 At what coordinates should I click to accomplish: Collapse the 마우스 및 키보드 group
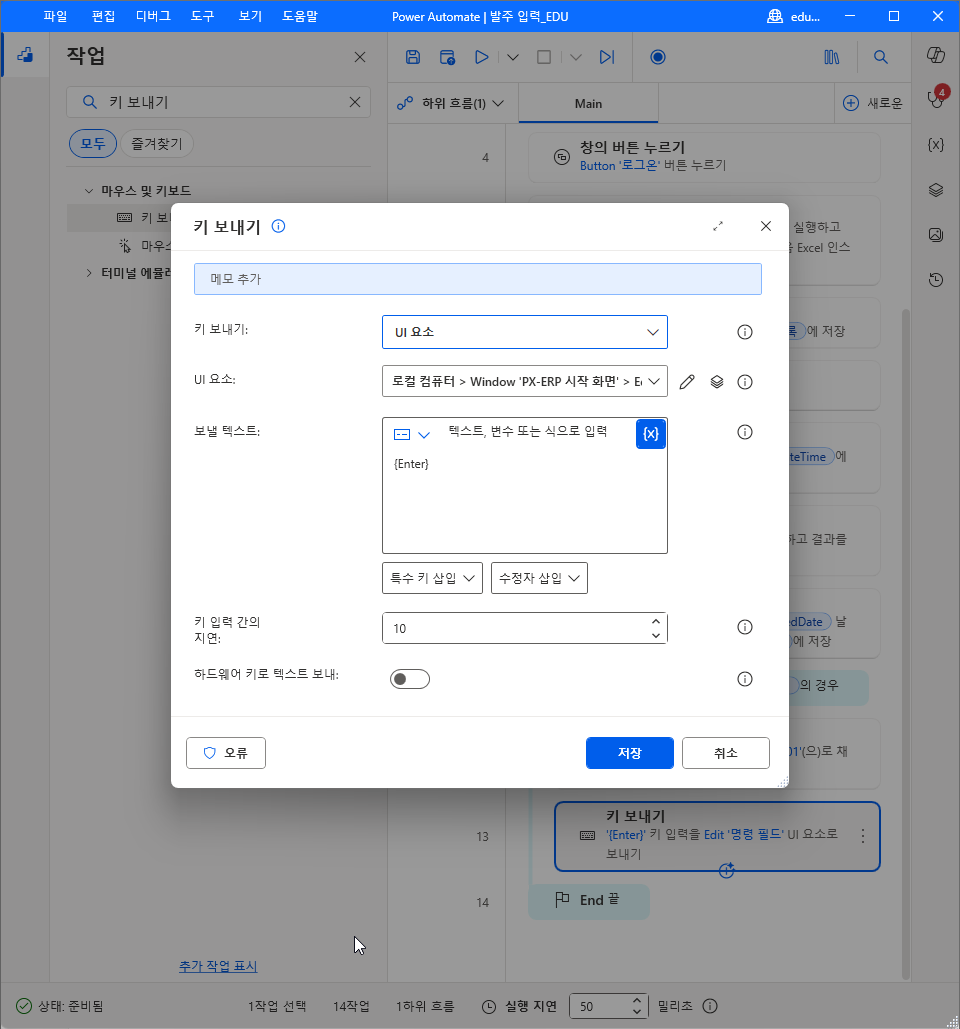tap(89, 190)
